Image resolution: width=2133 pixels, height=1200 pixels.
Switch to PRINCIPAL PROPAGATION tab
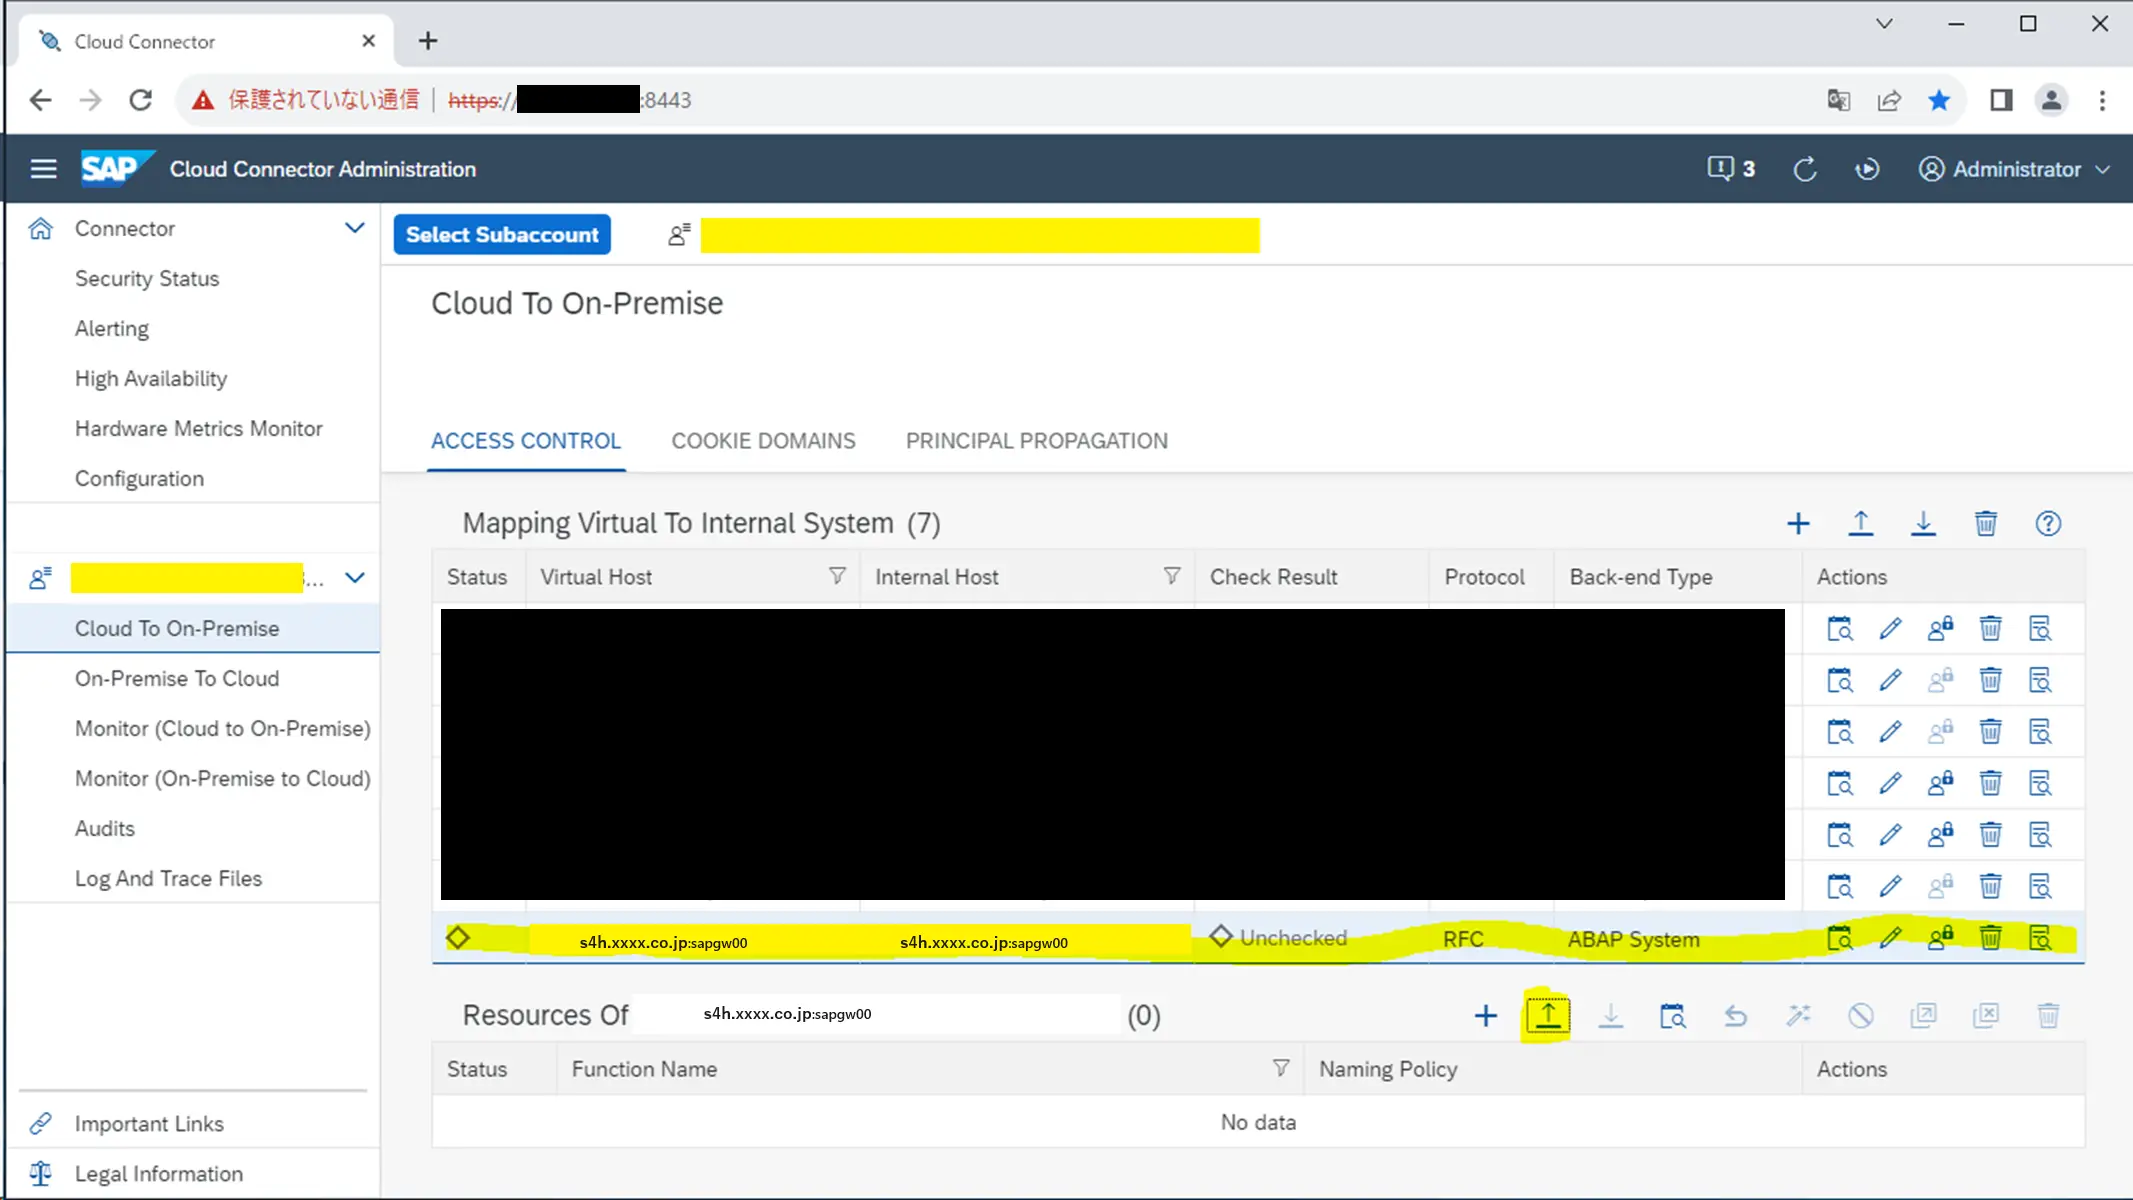click(x=1037, y=441)
